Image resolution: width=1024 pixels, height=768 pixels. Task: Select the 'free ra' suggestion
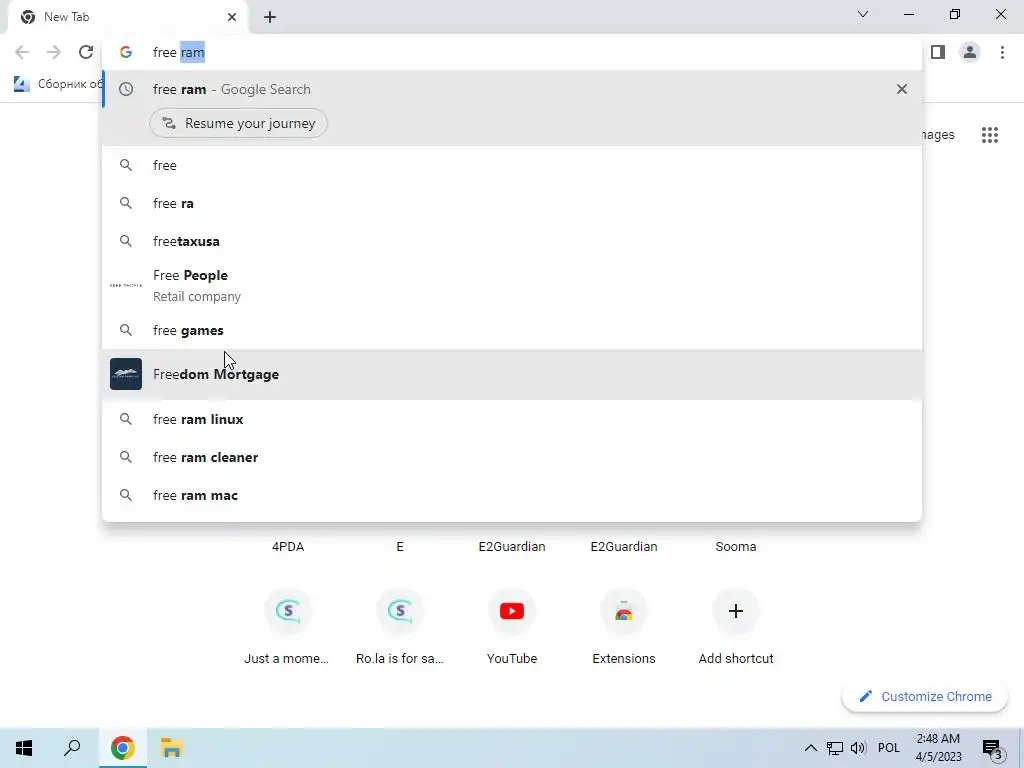point(512,203)
